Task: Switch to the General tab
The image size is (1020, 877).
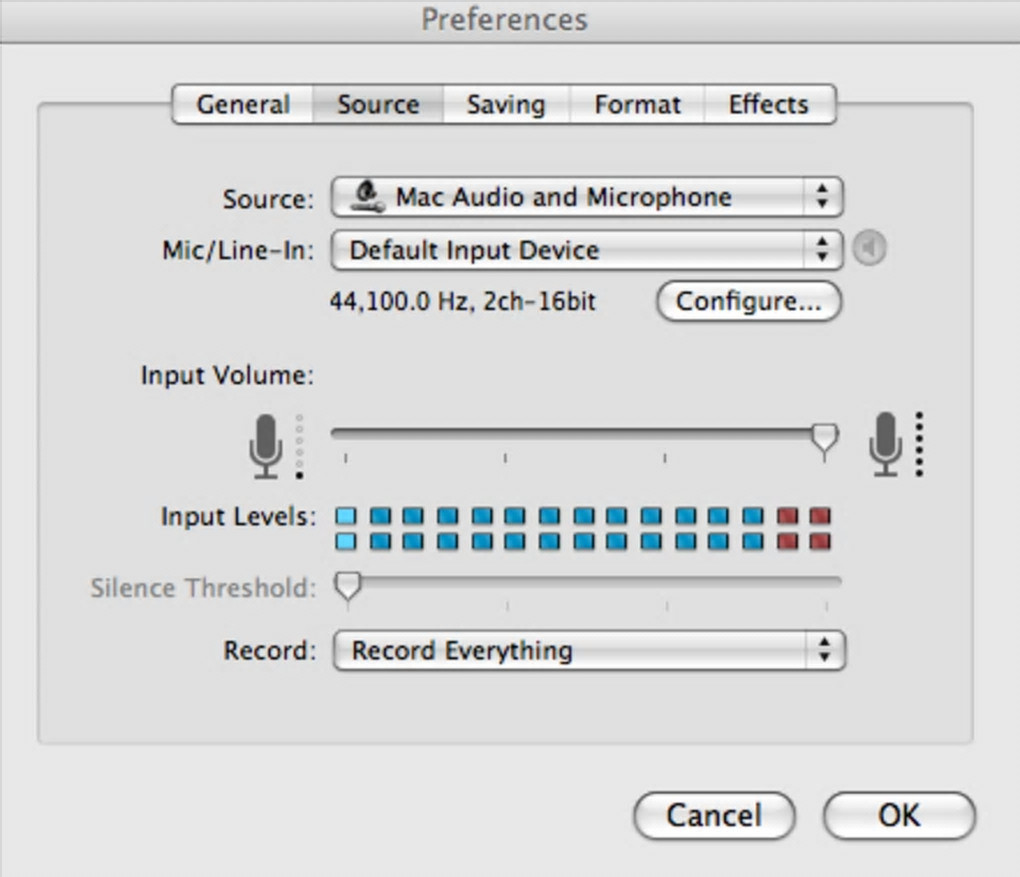Action: tap(243, 105)
